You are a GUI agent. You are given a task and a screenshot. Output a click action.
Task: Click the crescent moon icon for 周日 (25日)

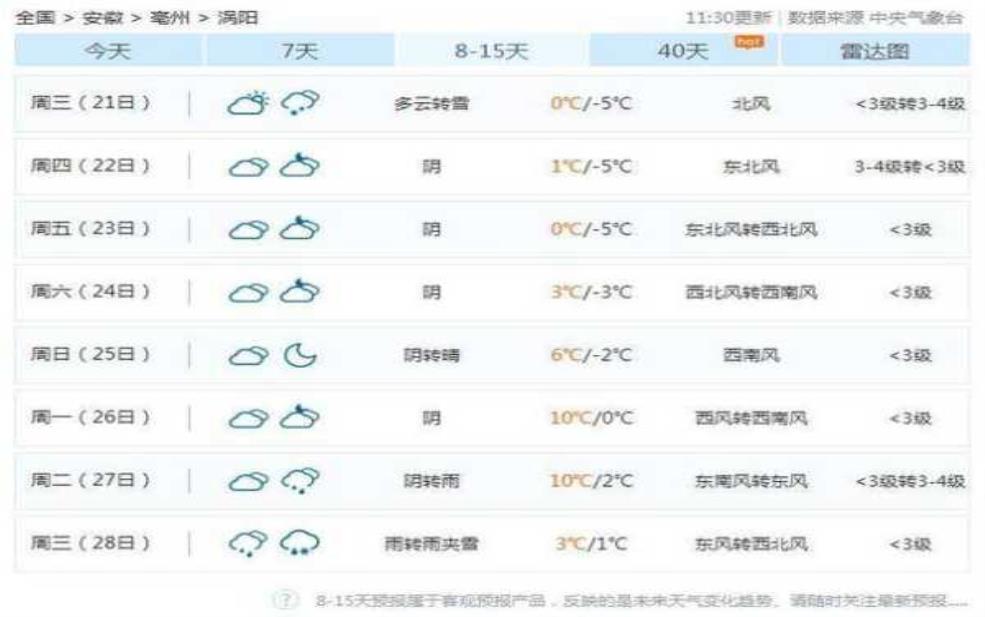coord(299,355)
